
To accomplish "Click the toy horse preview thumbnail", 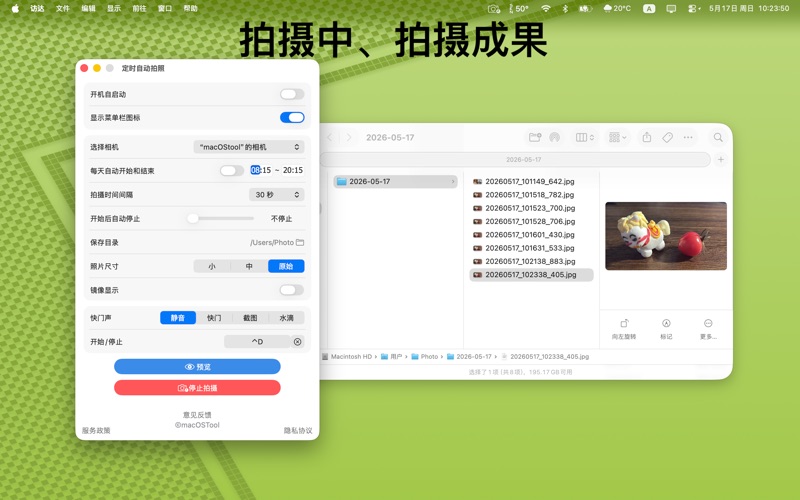I will tap(666, 236).
